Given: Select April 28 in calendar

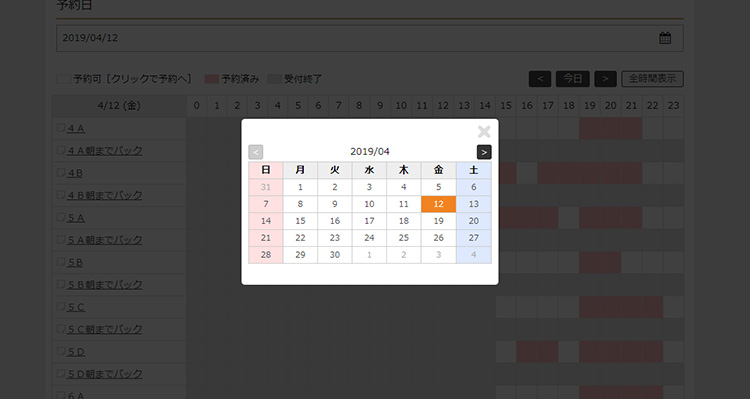Looking at the screenshot, I should (x=266, y=255).
